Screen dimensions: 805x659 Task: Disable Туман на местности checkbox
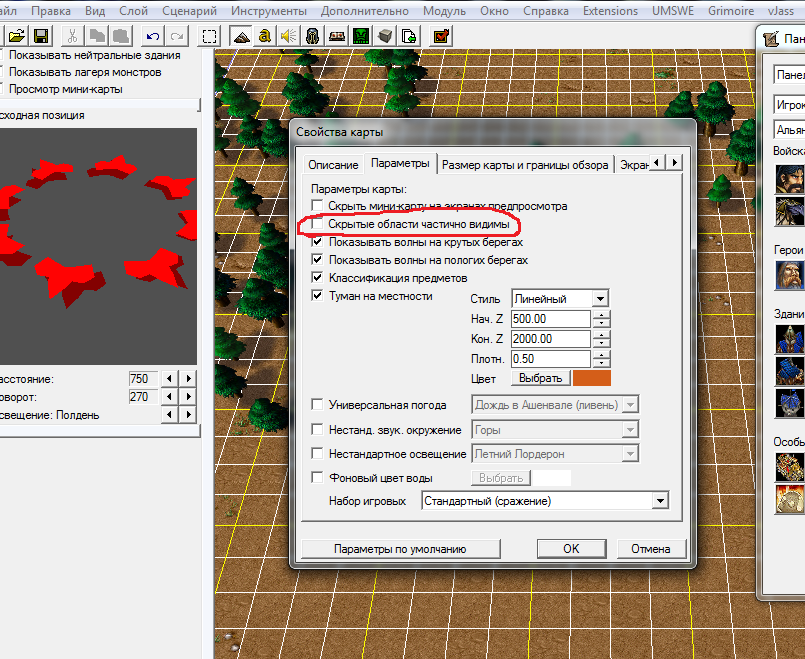pos(317,296)
